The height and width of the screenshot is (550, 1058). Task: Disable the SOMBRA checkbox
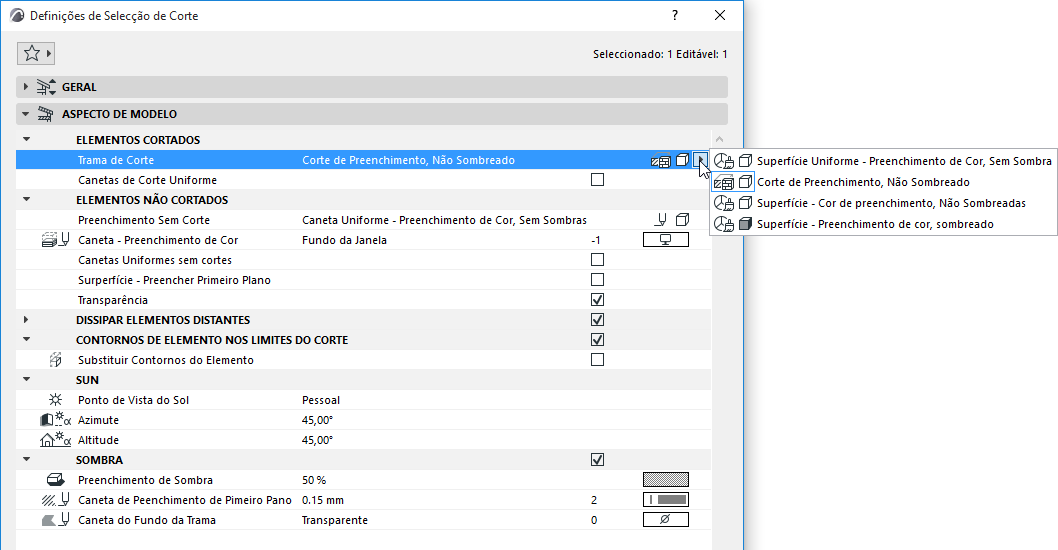tap(597, 460)
